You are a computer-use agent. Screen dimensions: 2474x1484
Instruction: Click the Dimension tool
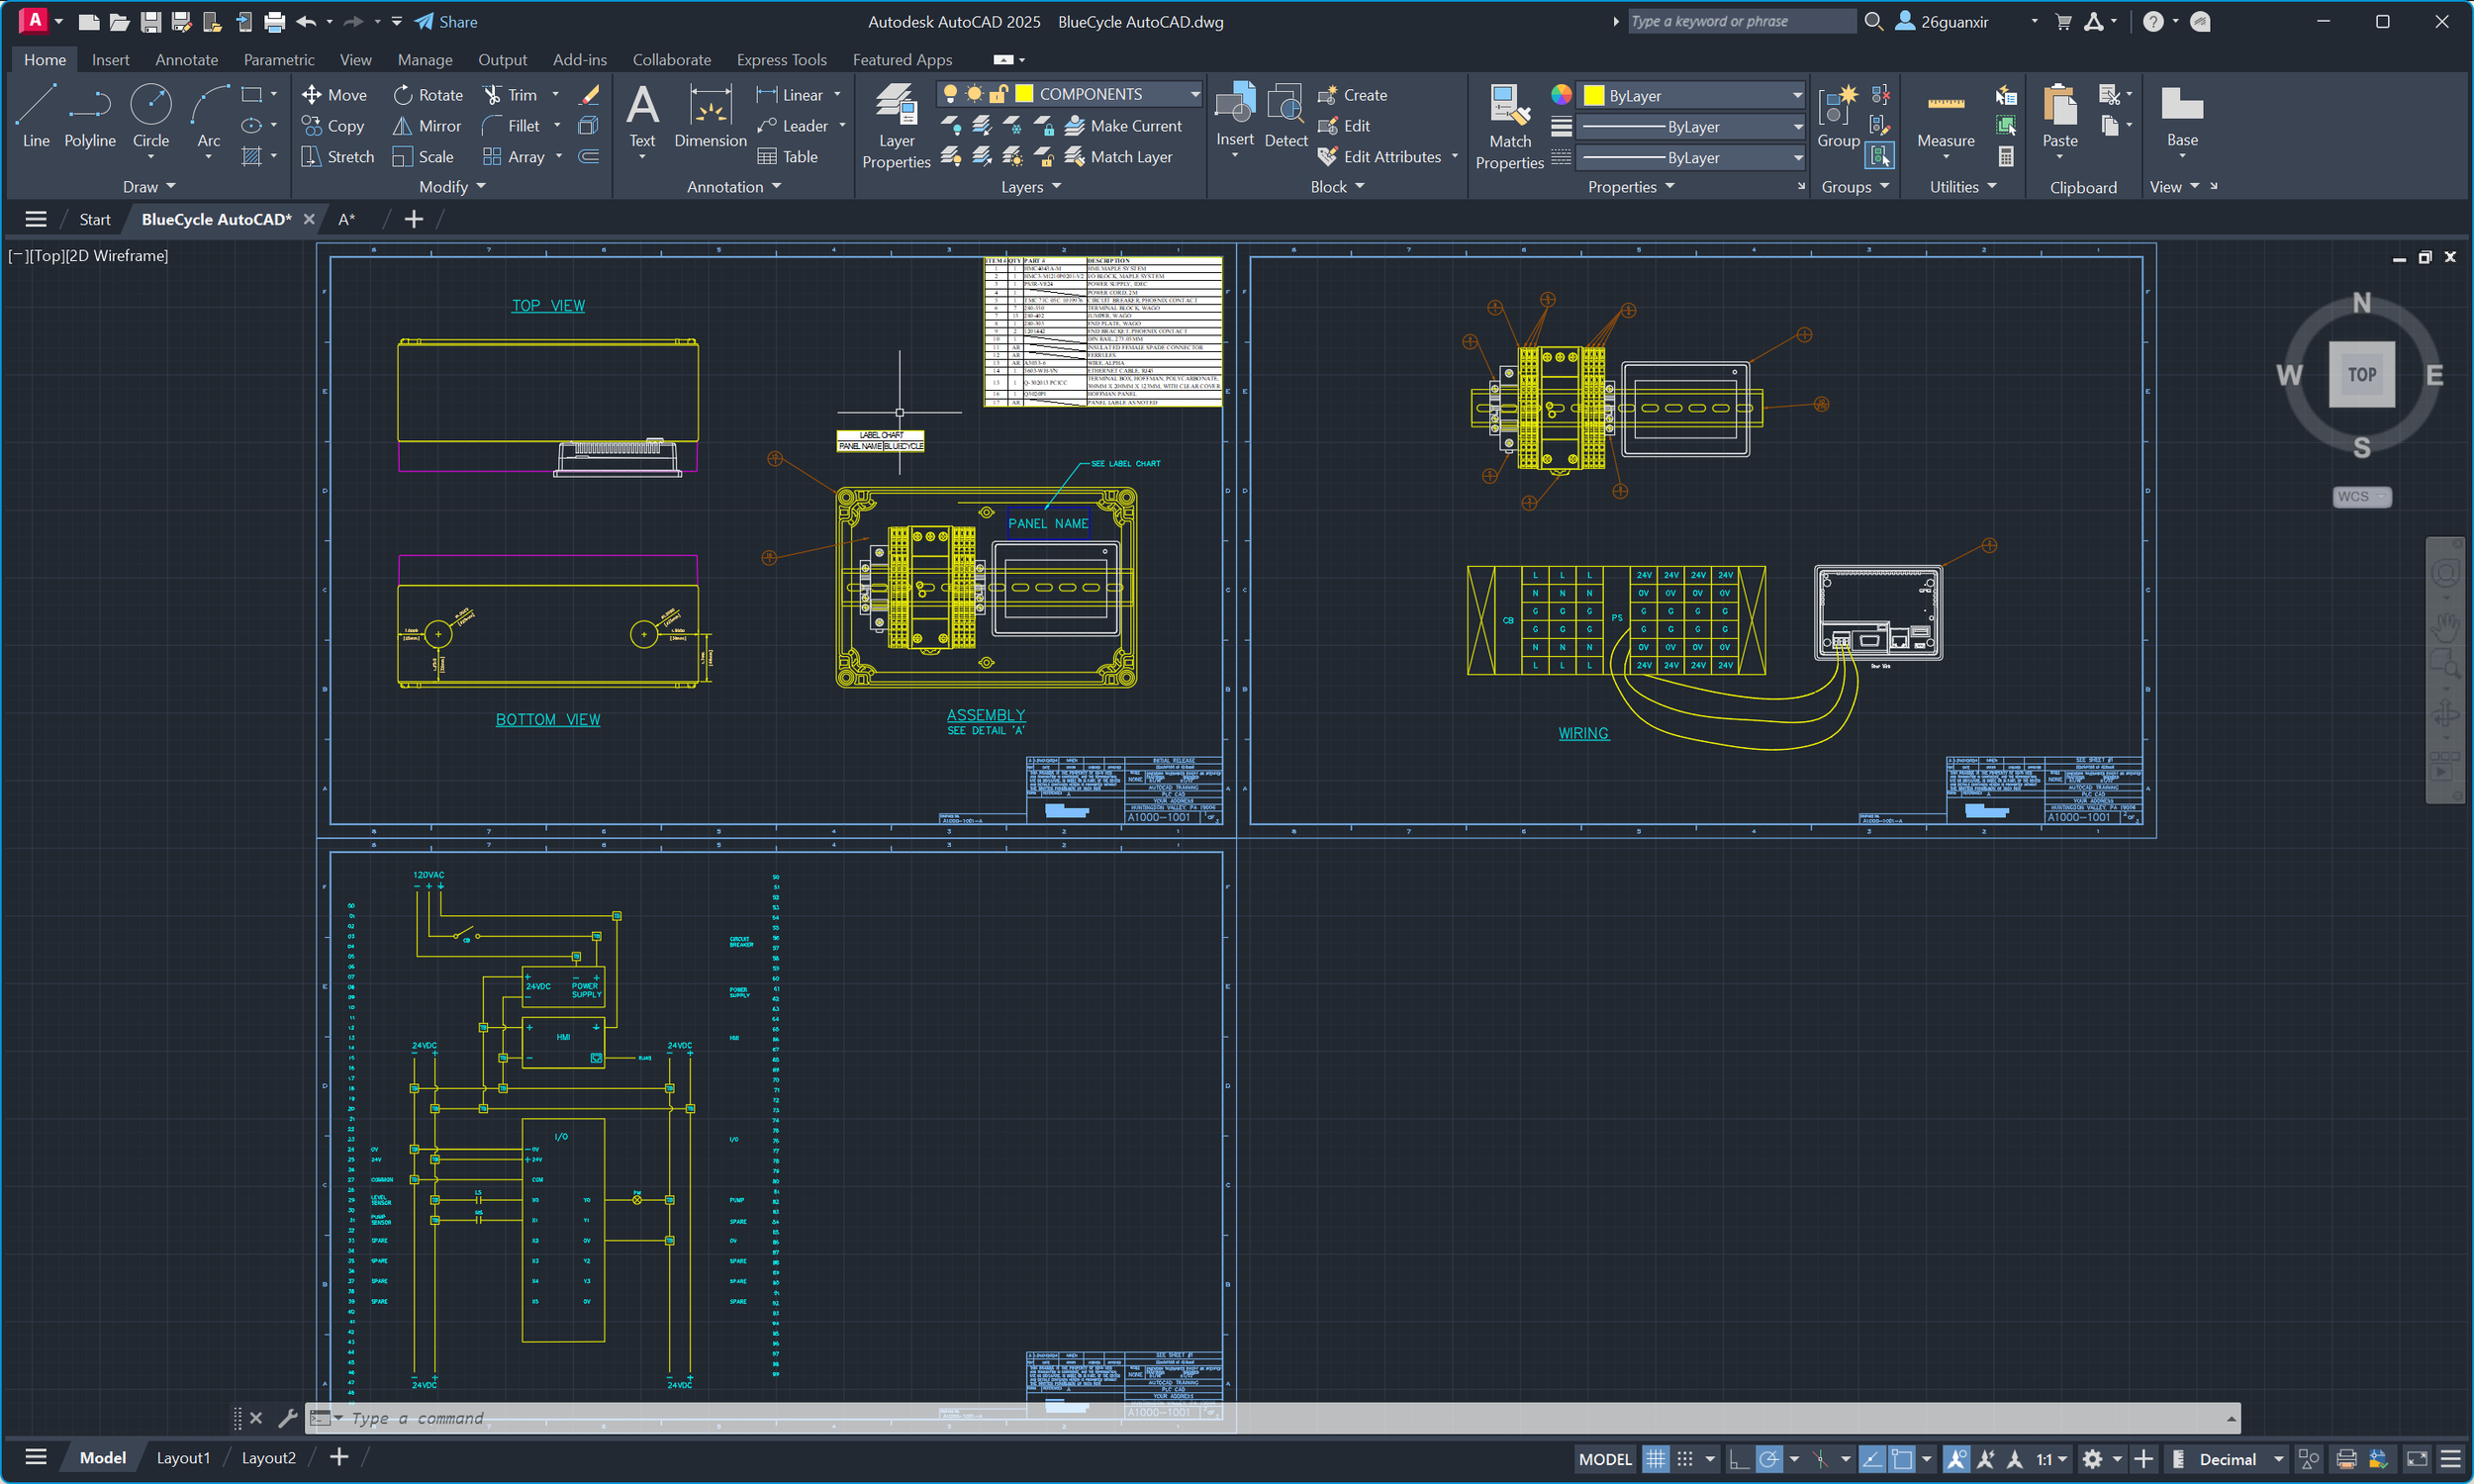pos(710,116)
